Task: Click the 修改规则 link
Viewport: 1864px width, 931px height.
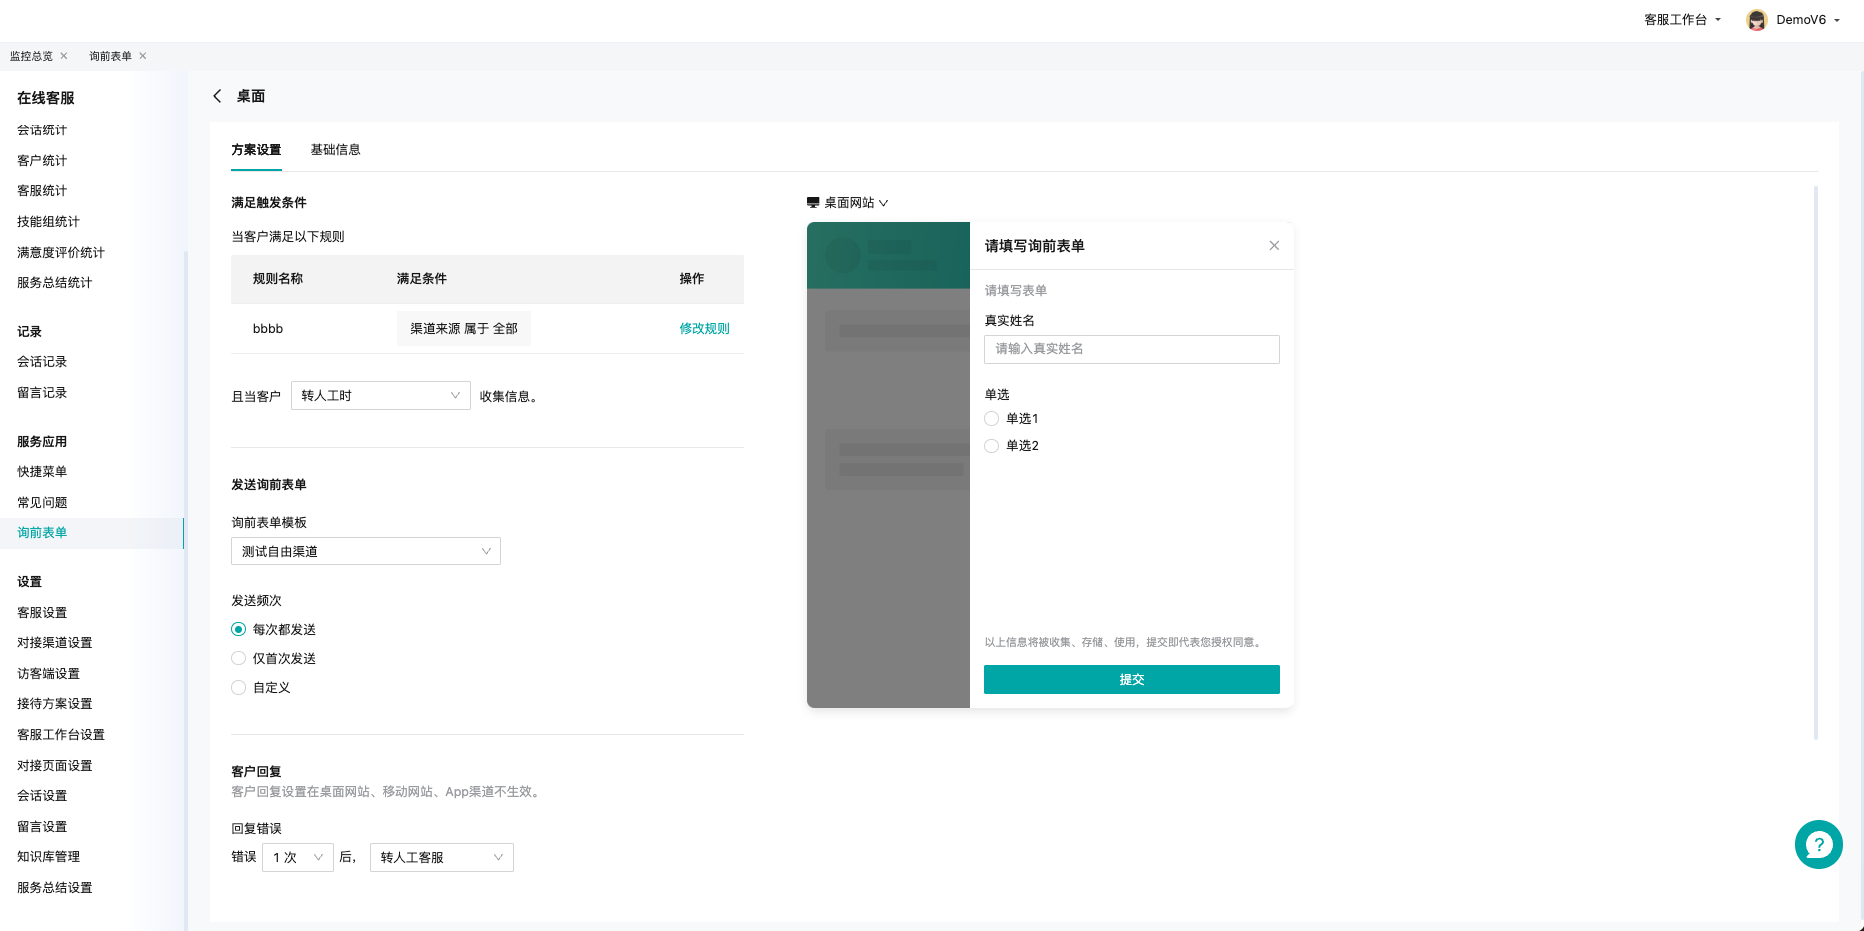Action: coord(704,328)
